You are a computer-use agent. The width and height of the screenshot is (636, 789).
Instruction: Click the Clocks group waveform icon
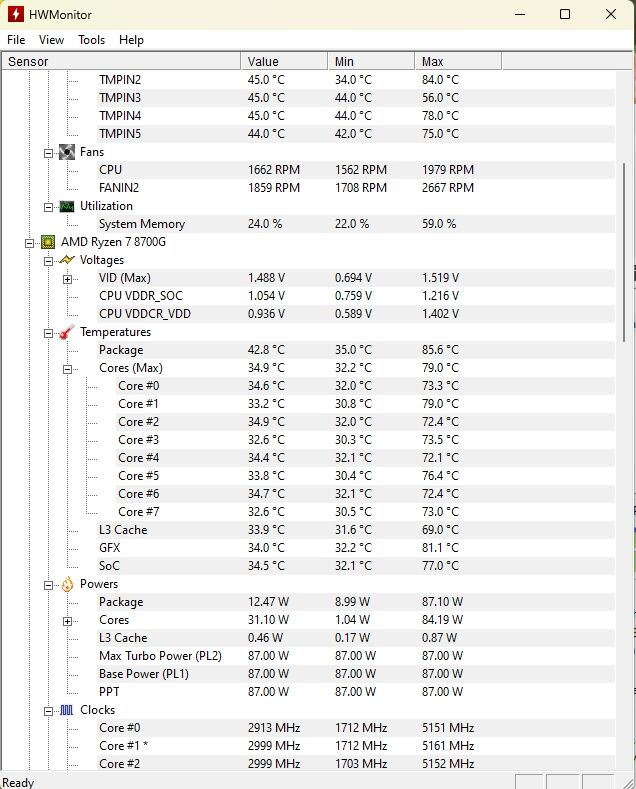67,711
